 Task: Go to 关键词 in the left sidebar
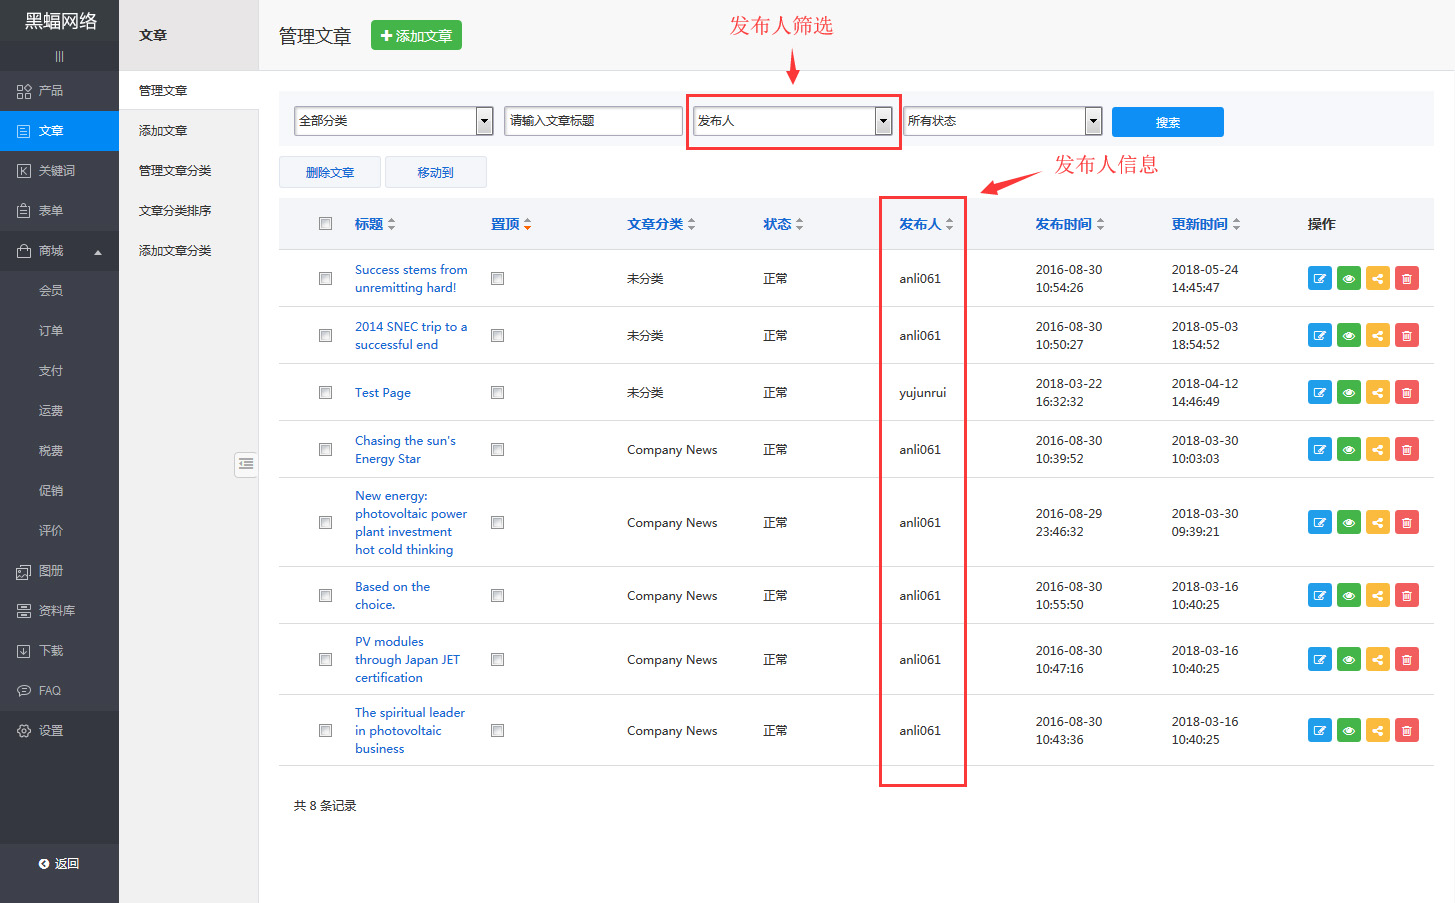pos(57,171)
